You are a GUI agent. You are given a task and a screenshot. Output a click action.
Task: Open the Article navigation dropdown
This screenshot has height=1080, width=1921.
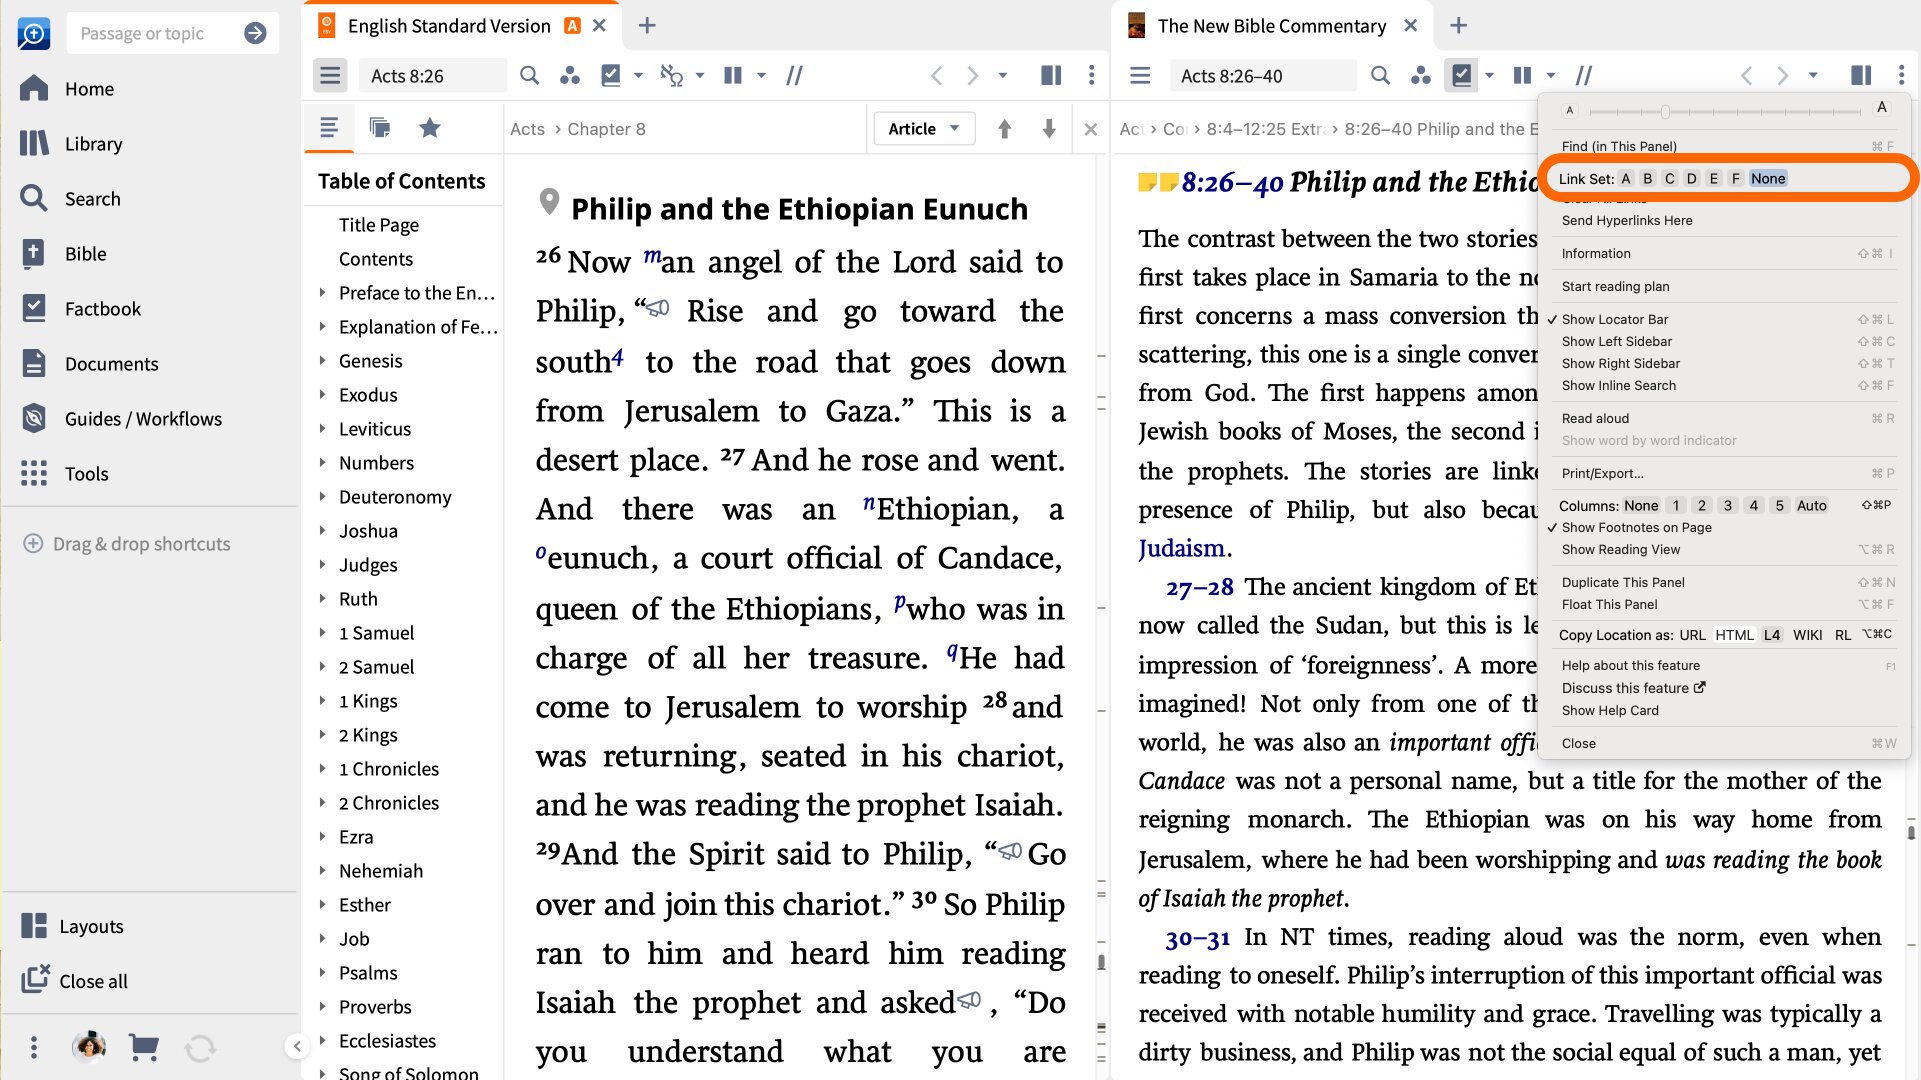(924, 129)
